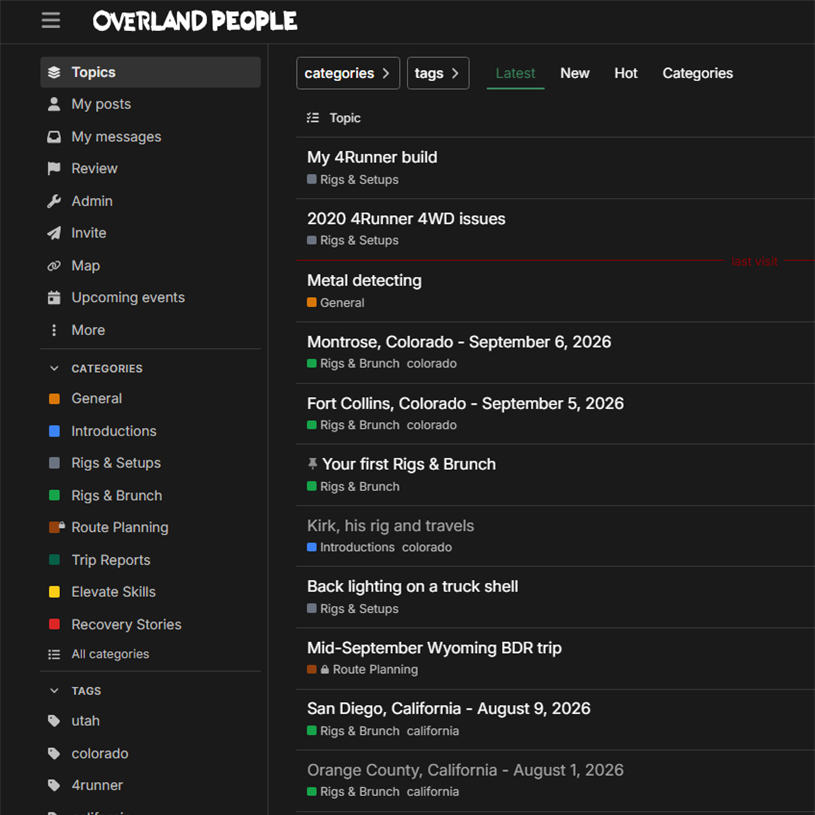The height and width of the screenshot is (815, 815).
Task: Open the General category in sidebar
Action: click(x=150, y=399)
